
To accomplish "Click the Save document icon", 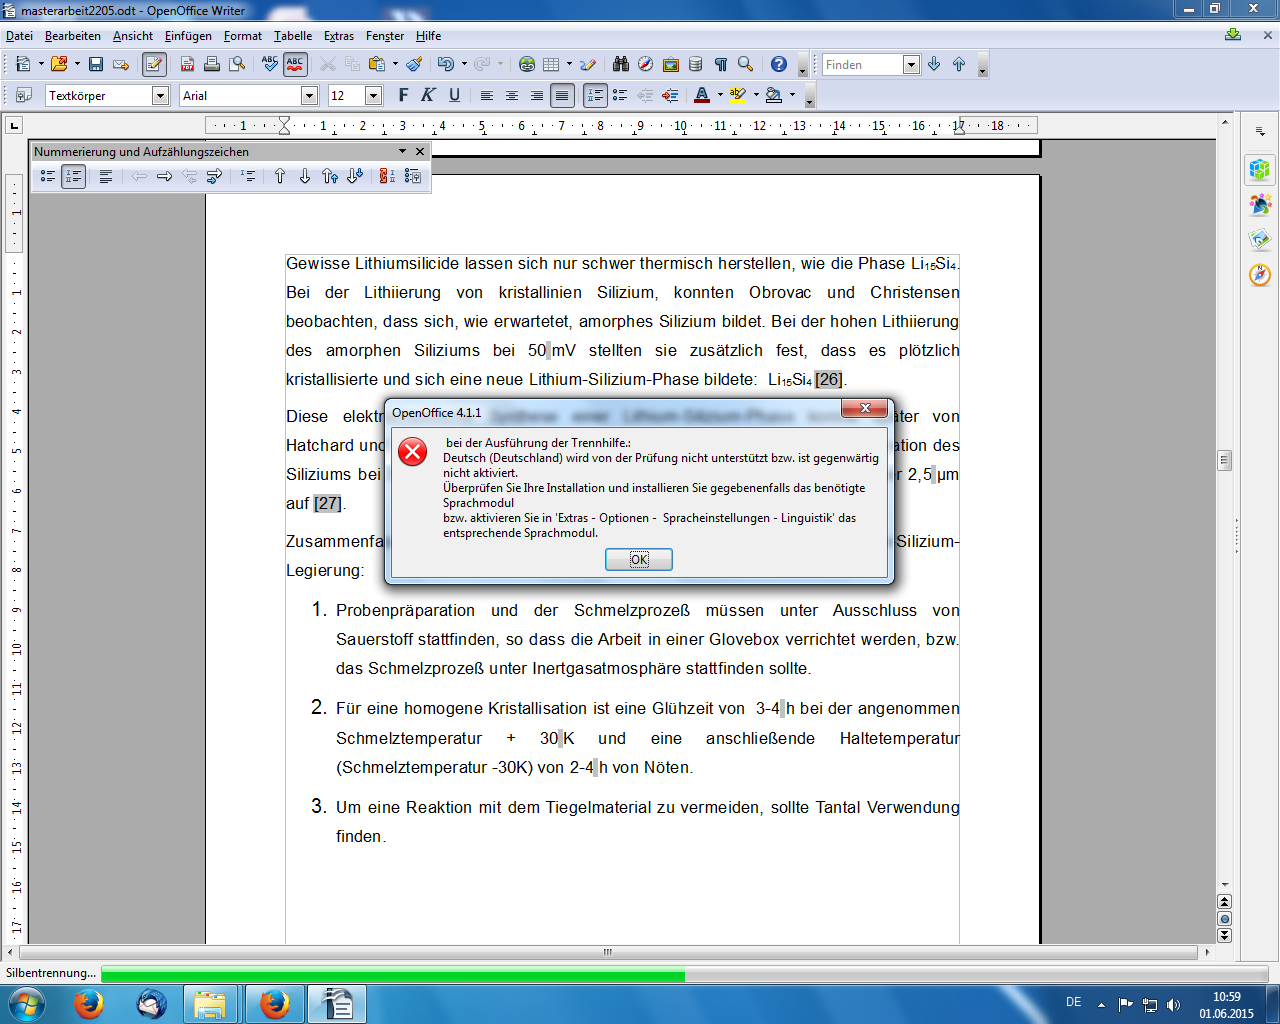I will coord(96,64).
